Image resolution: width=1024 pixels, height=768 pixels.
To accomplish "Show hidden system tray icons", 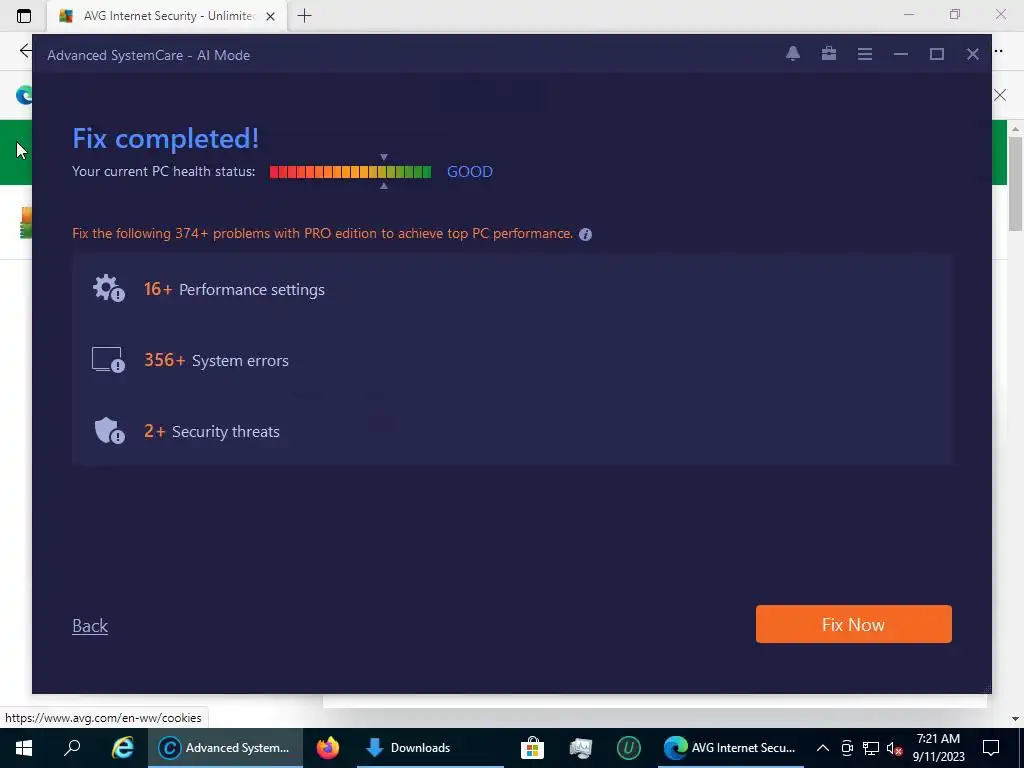I will pyautogui.click(x=823, y=748).
